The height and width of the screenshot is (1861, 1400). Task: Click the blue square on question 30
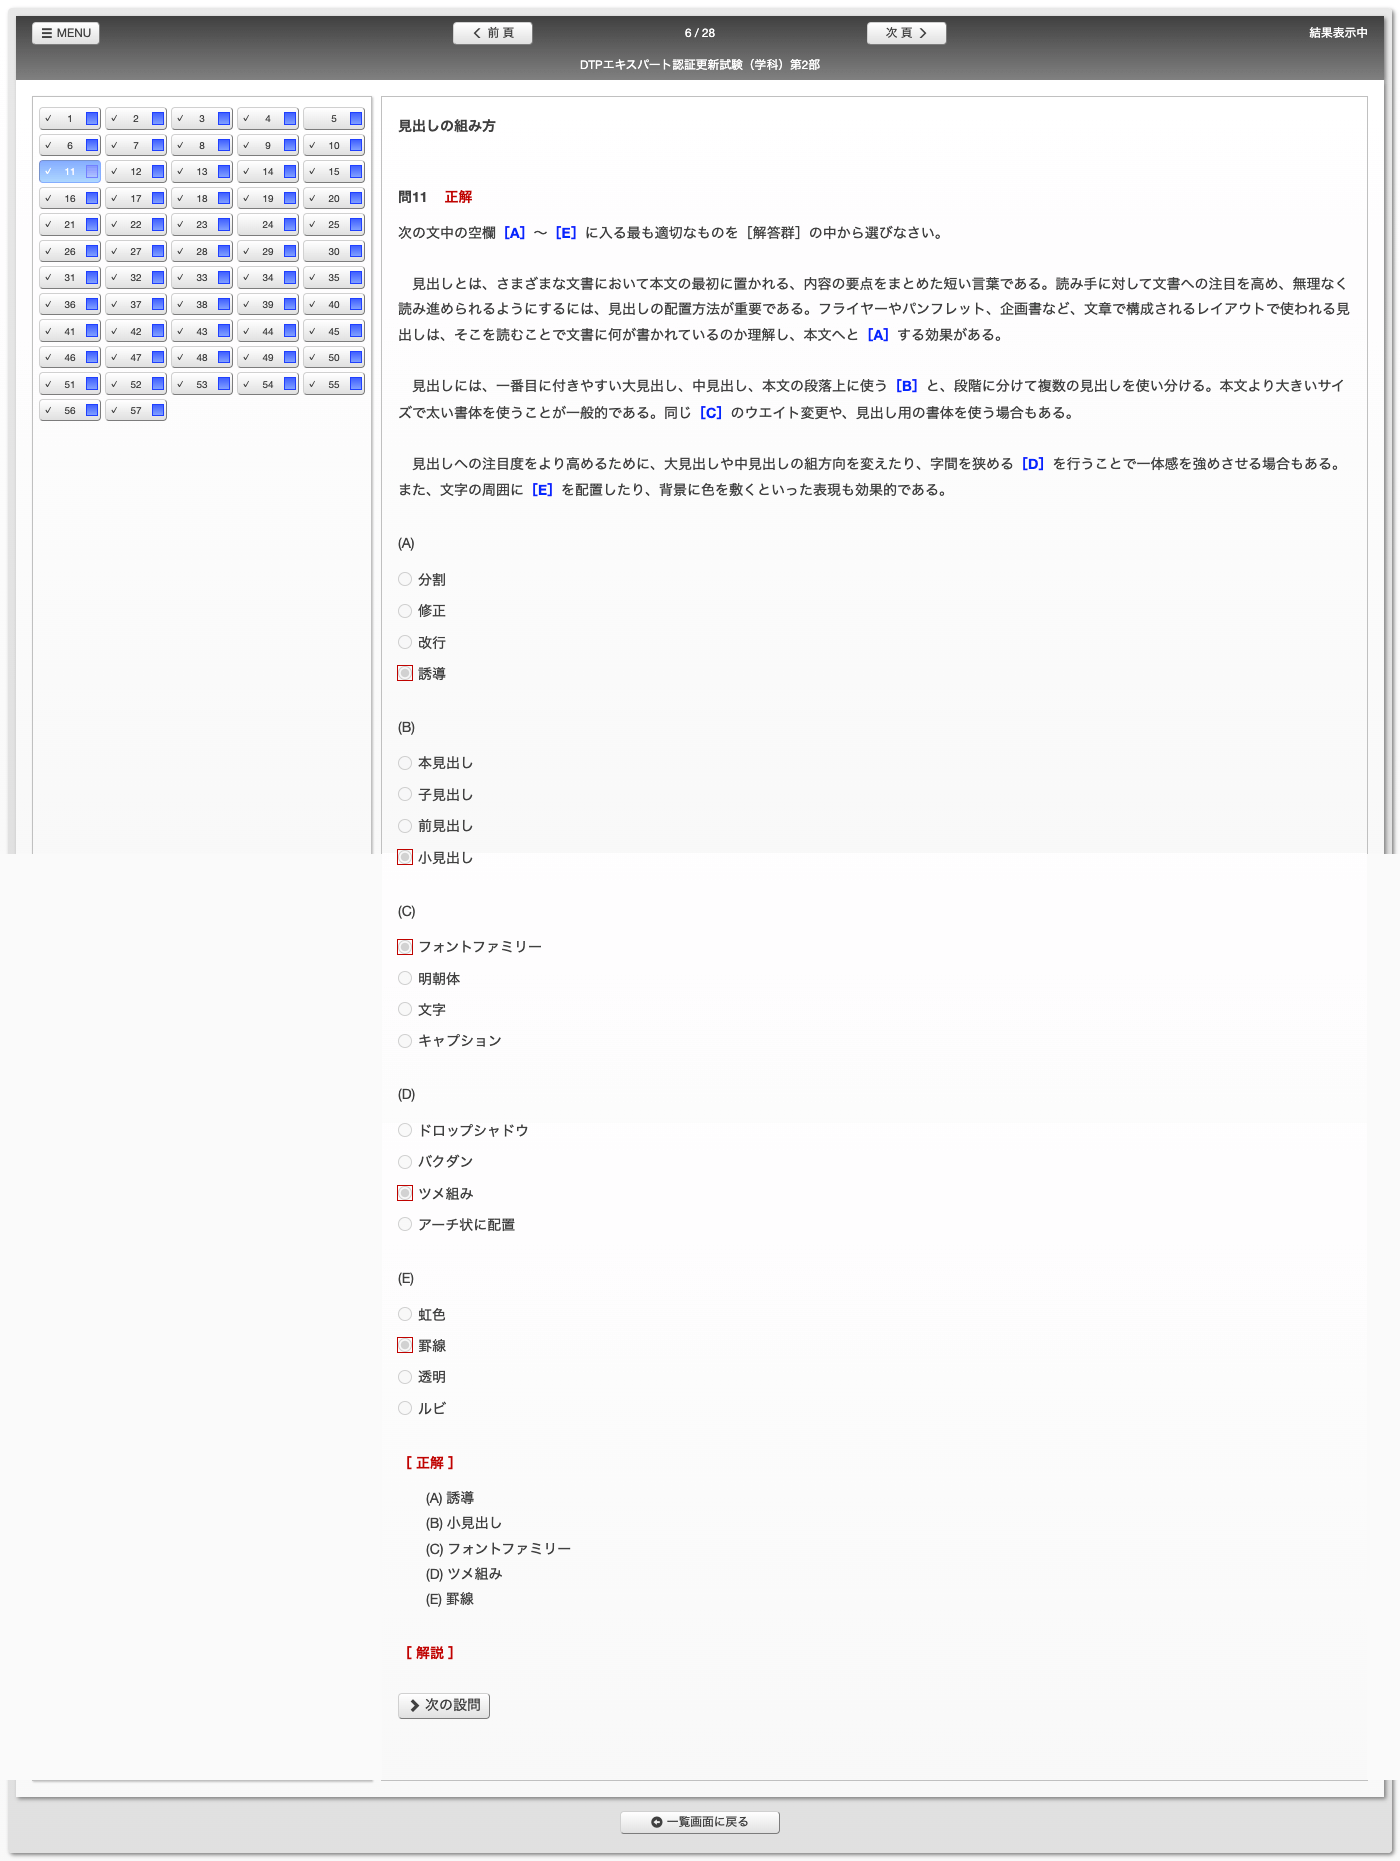click(356, 252)
